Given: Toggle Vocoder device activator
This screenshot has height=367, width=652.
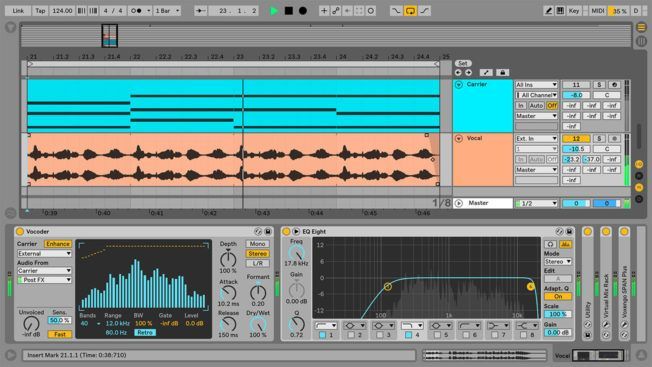Looking at the screenshot, I should coord(20,232).
